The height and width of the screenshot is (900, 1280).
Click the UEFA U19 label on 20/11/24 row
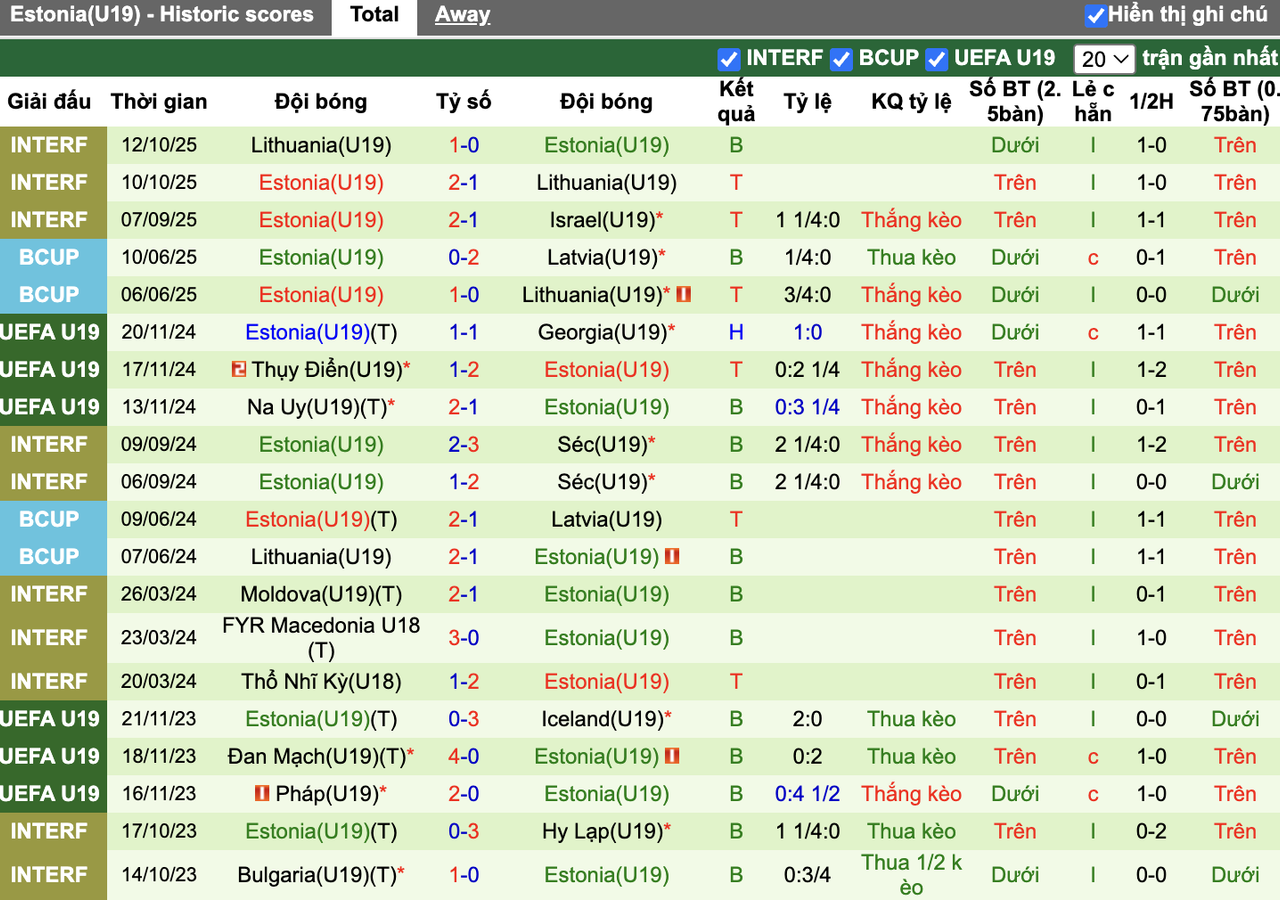click(49, 333)
